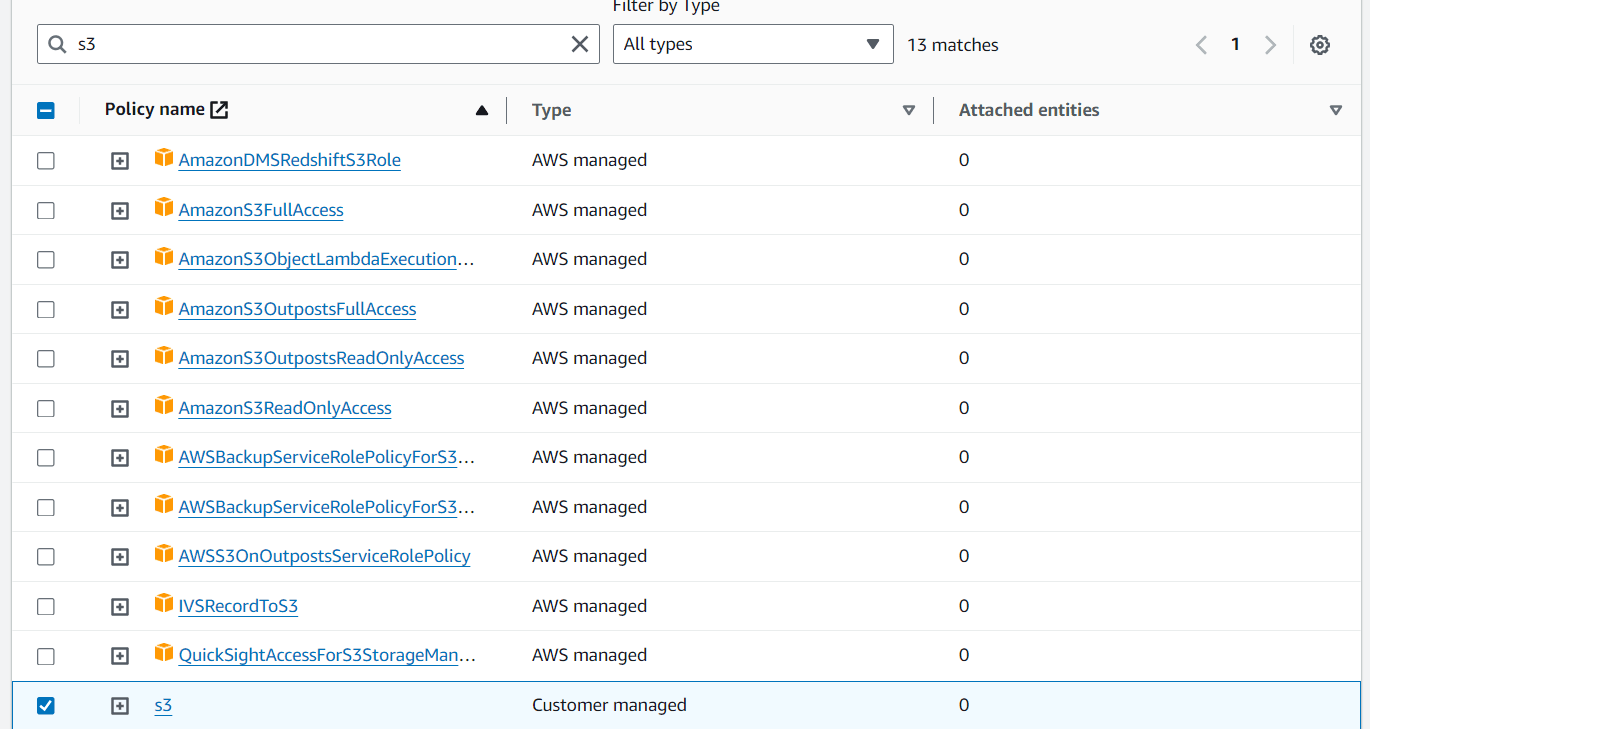The width and height of the screenshot is (1600, 729).
Task: Go to previous page of results
Action: [x=1201, y=45]
